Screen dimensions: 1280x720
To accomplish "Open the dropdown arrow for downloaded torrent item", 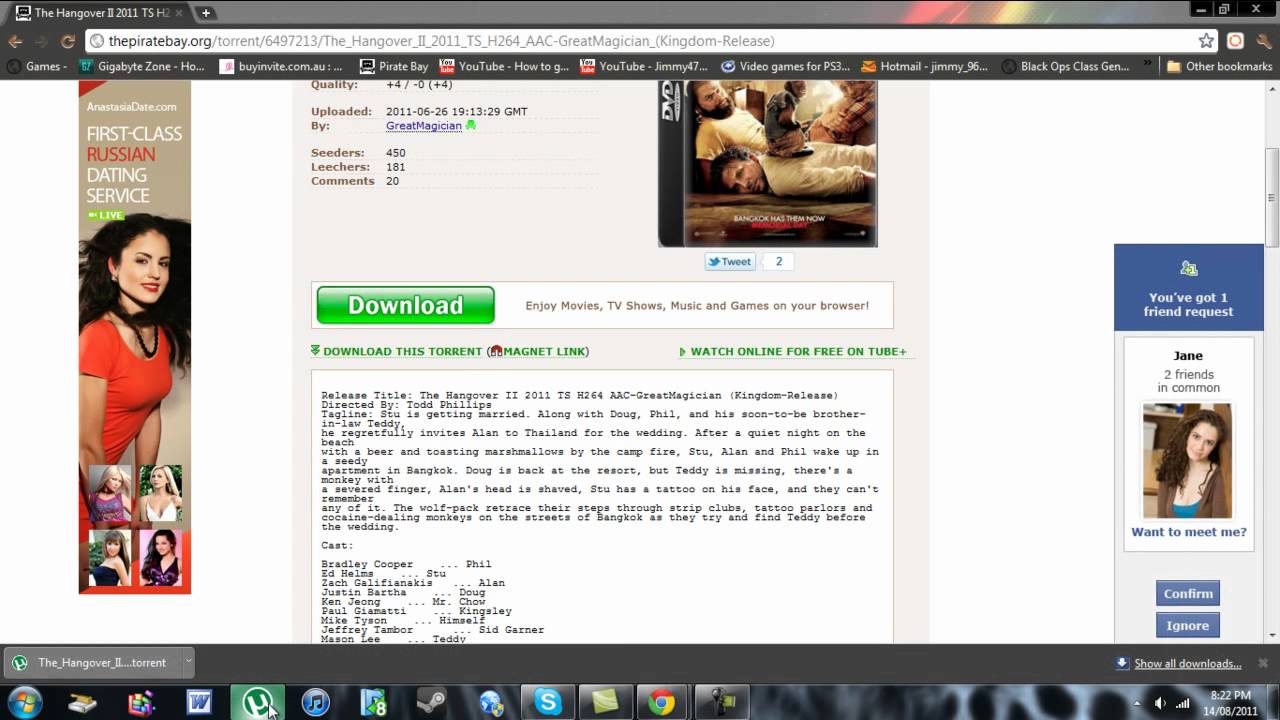I will click(x=188, y=663).
